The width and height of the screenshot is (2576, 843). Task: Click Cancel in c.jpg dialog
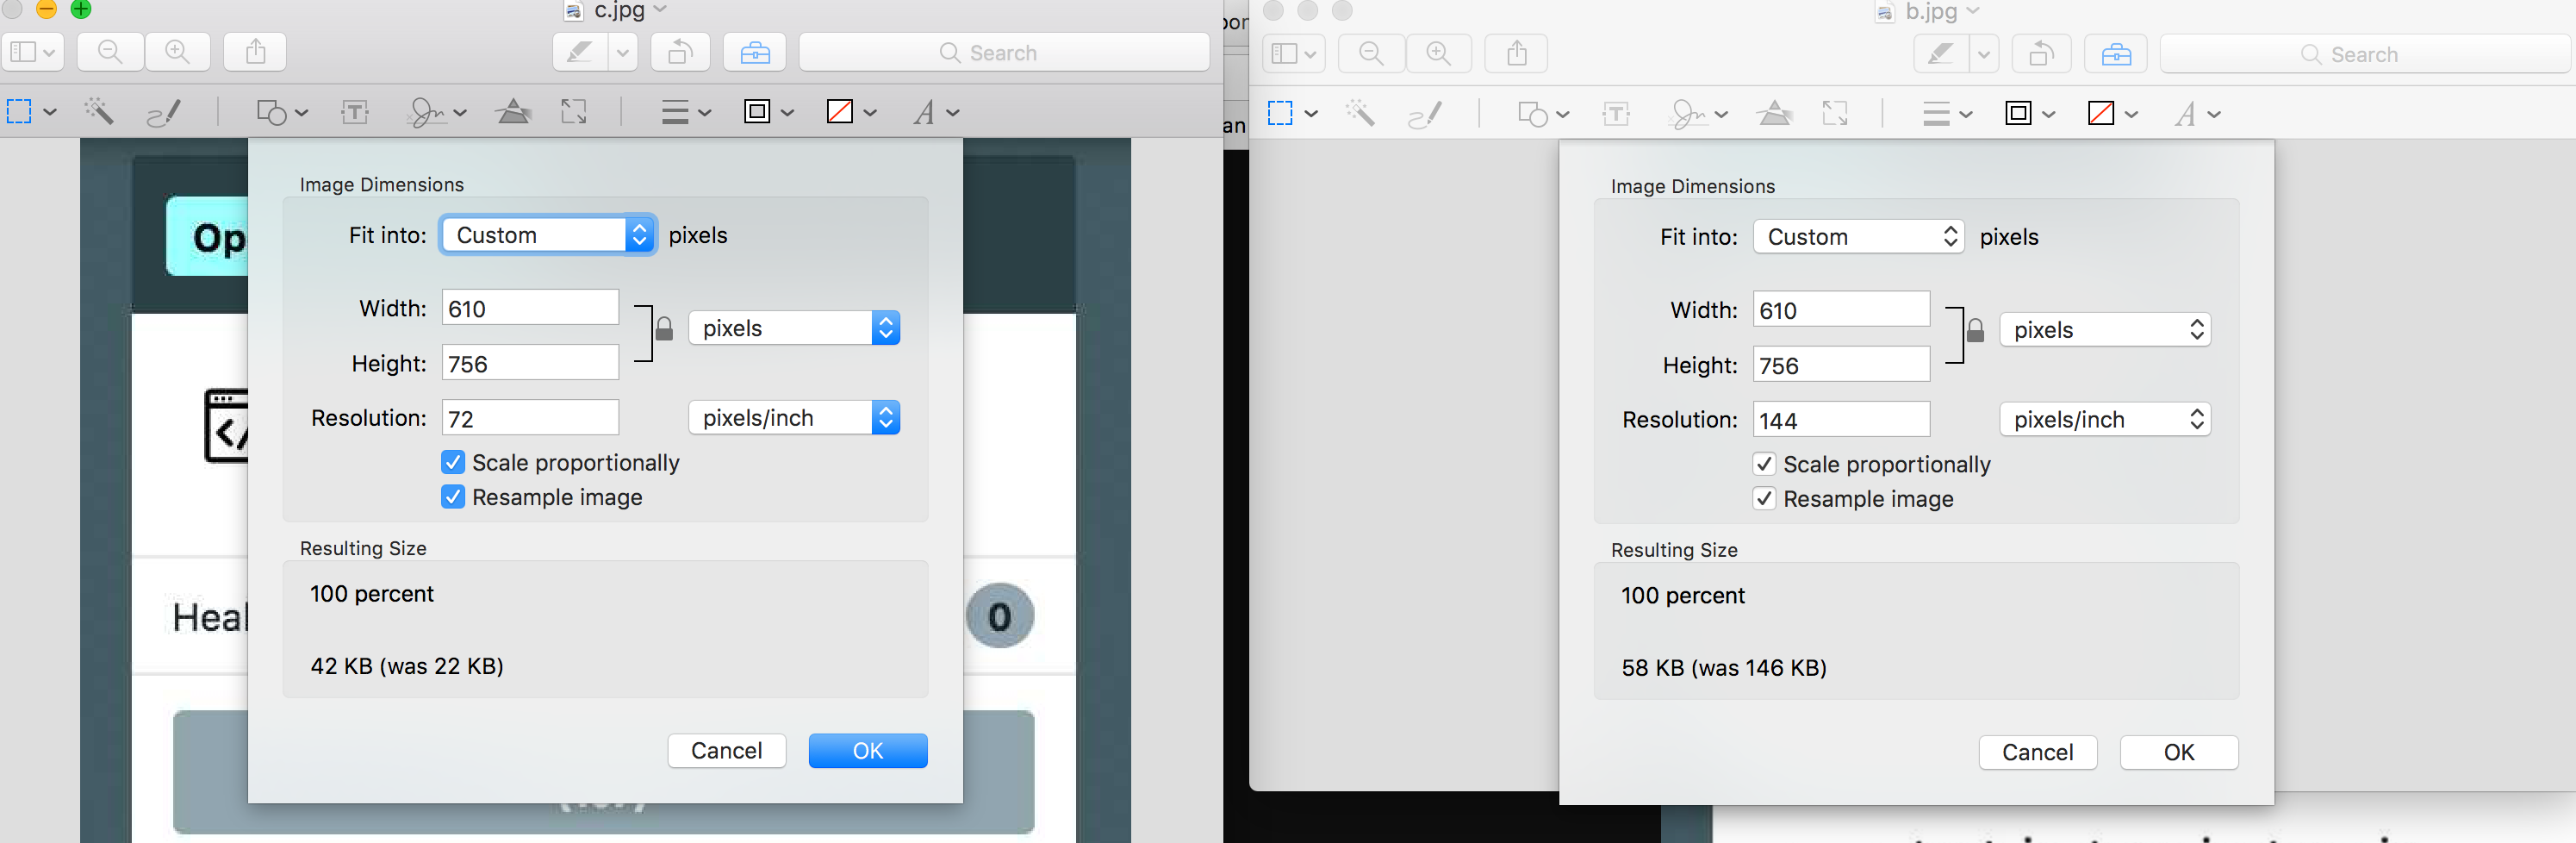(x=727, y=750)
